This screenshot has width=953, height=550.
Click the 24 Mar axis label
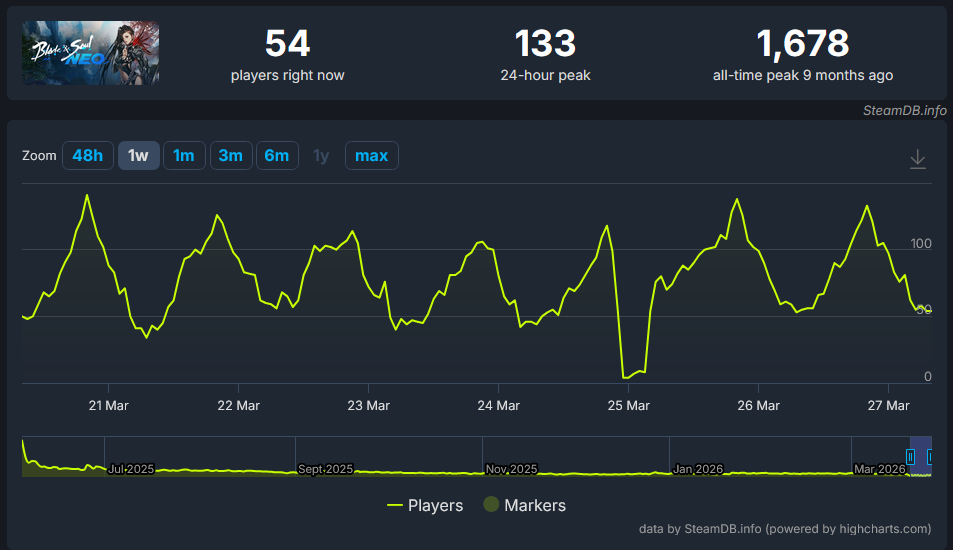pos(498,405)
